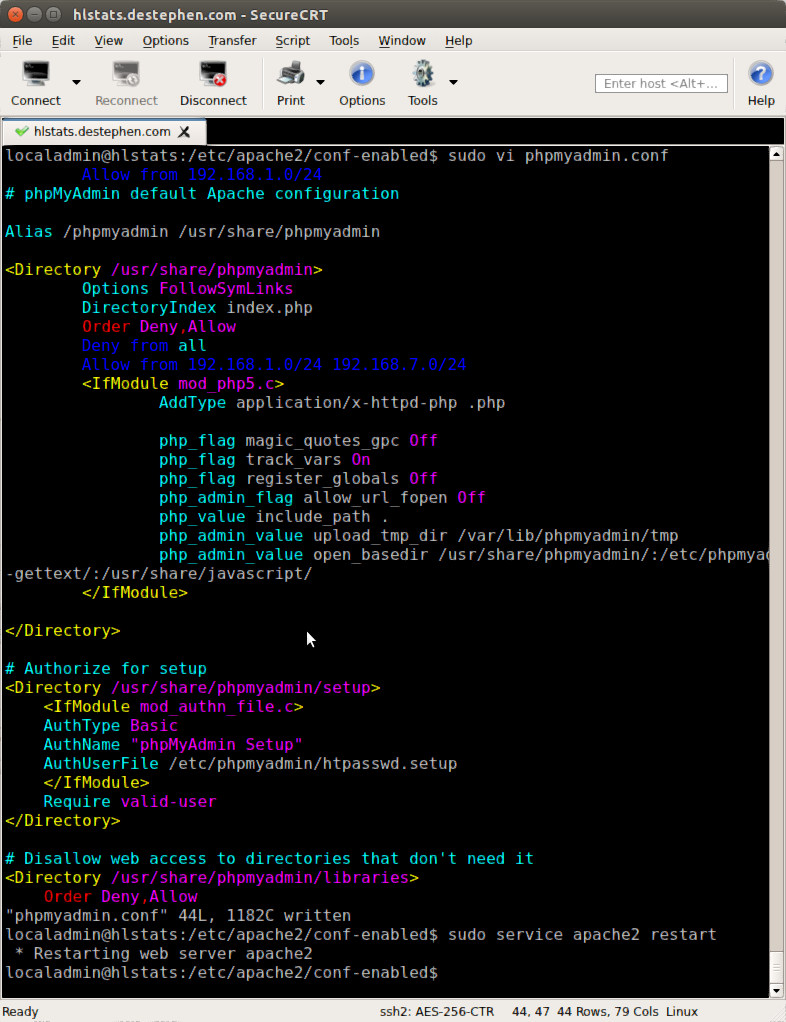Click 'php_flag track_vars On' line

click(265, 460)
